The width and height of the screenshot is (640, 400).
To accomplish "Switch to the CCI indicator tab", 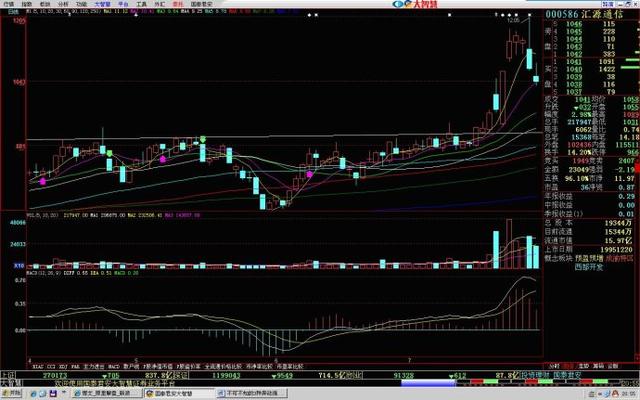I will 51,367.
